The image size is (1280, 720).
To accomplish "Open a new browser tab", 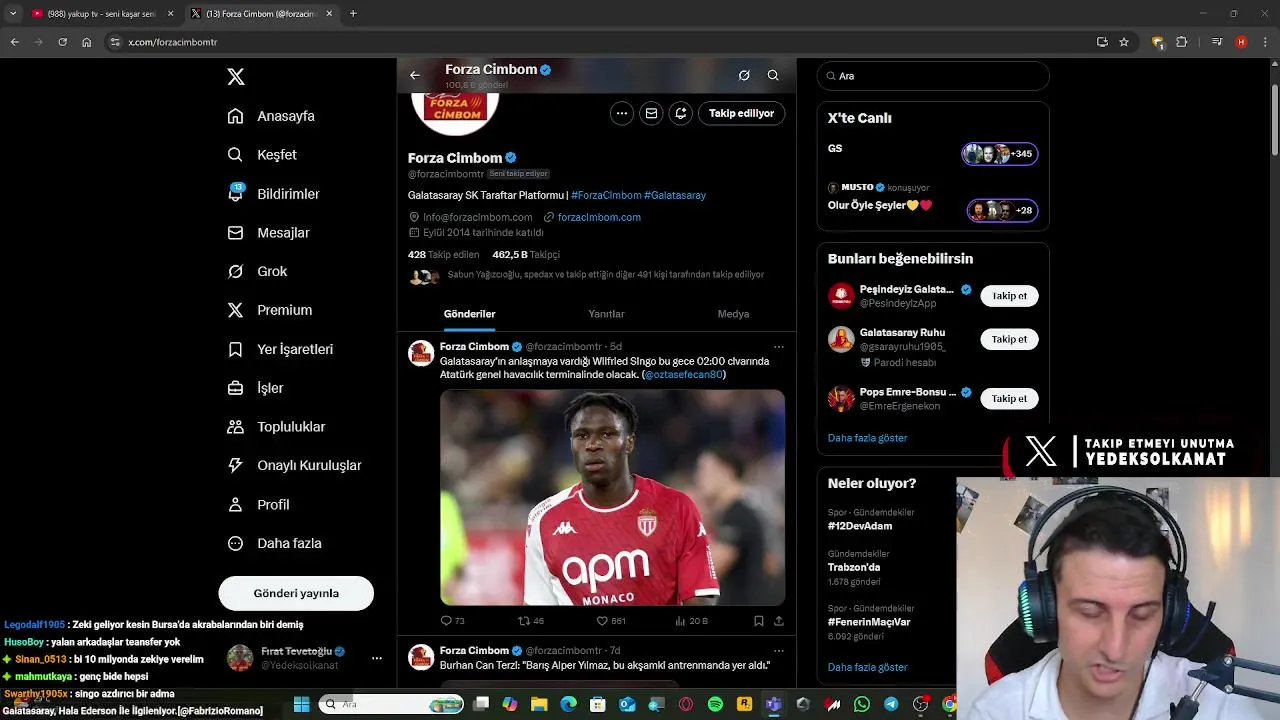I will click(x=353, y=14).
